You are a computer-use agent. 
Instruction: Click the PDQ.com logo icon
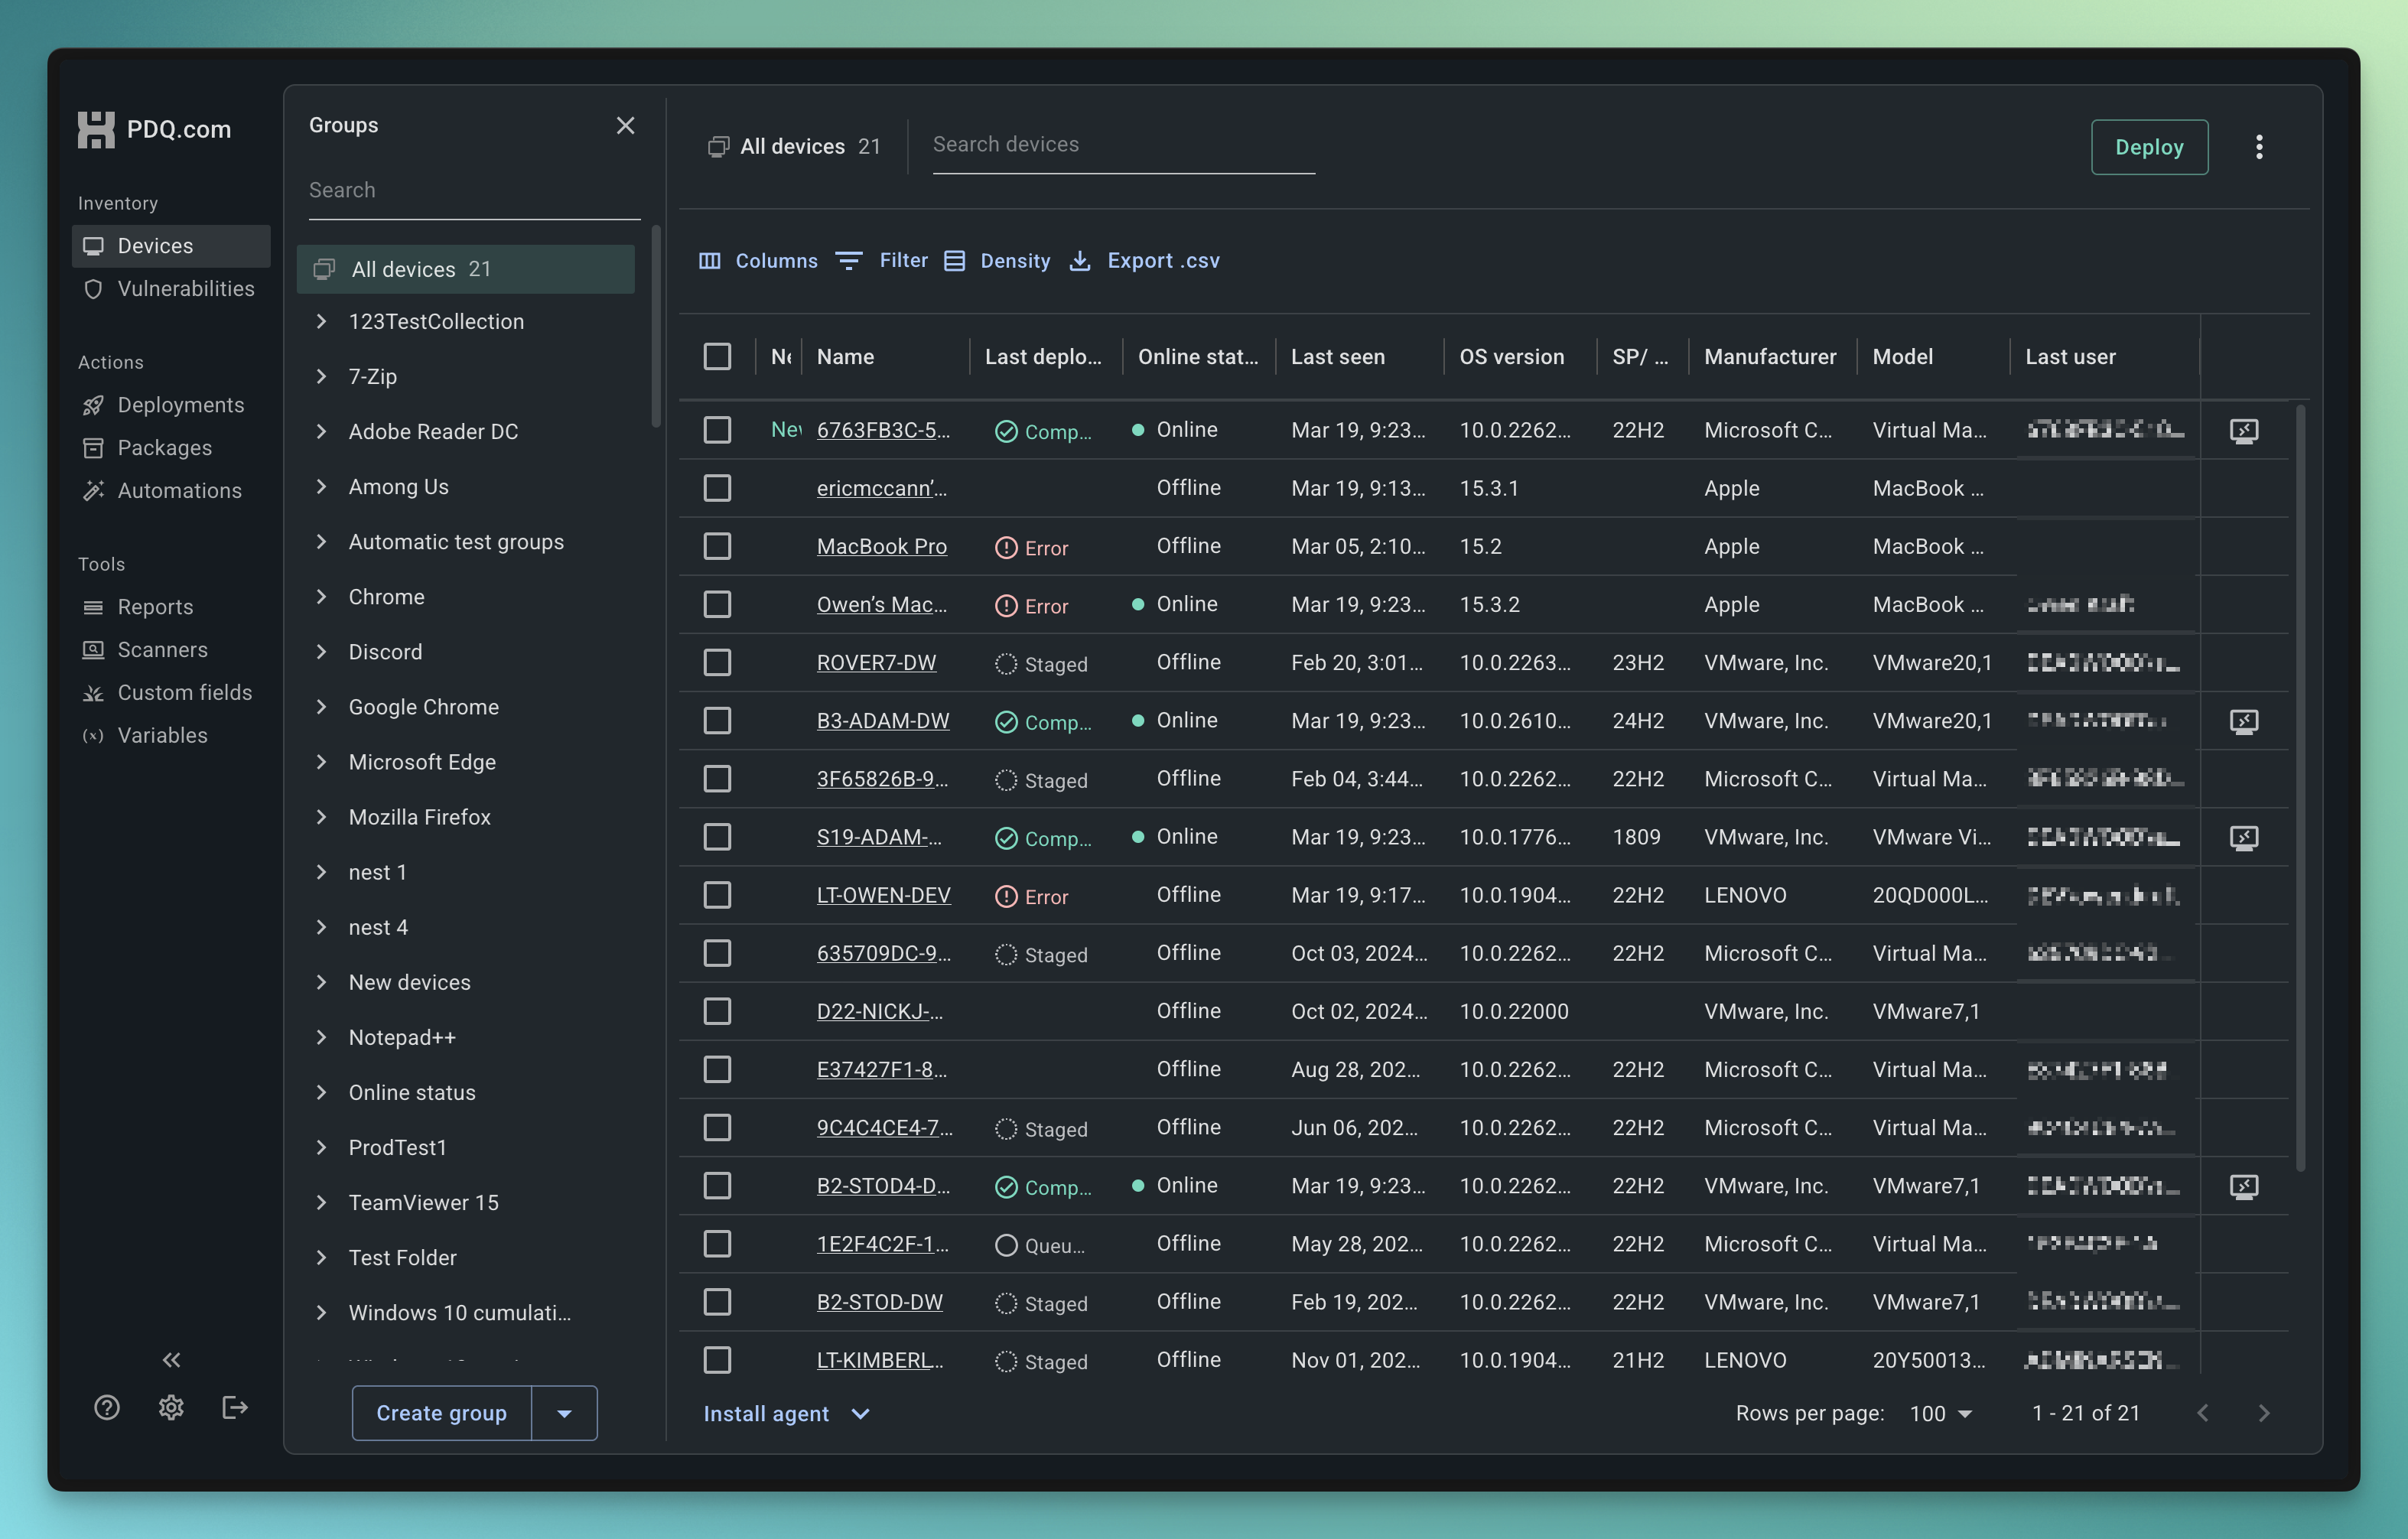pos(96,130)
